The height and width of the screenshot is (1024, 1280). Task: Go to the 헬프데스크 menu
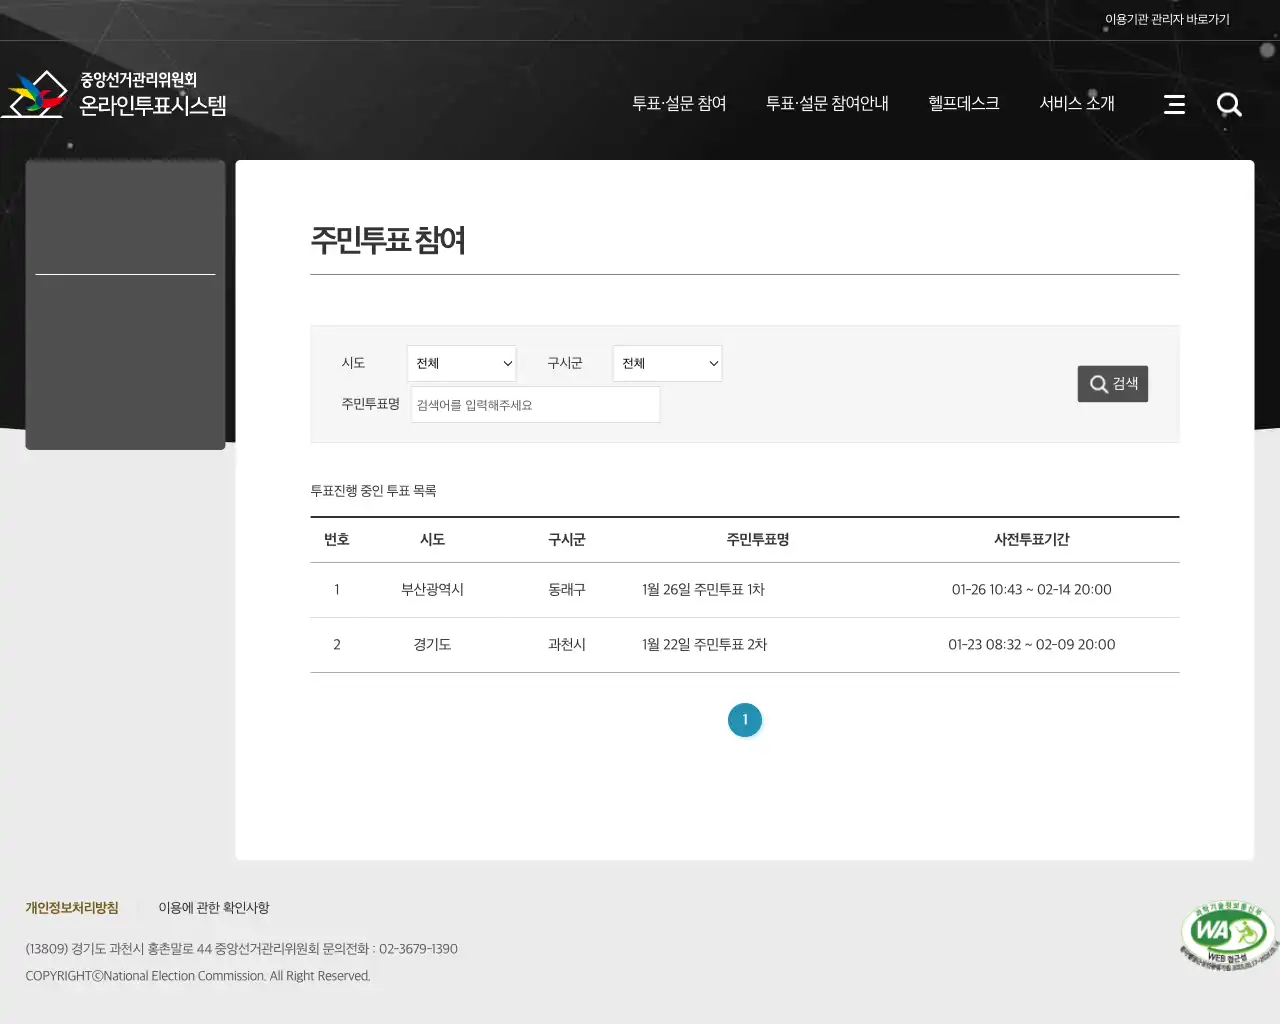tap(963, 103)
